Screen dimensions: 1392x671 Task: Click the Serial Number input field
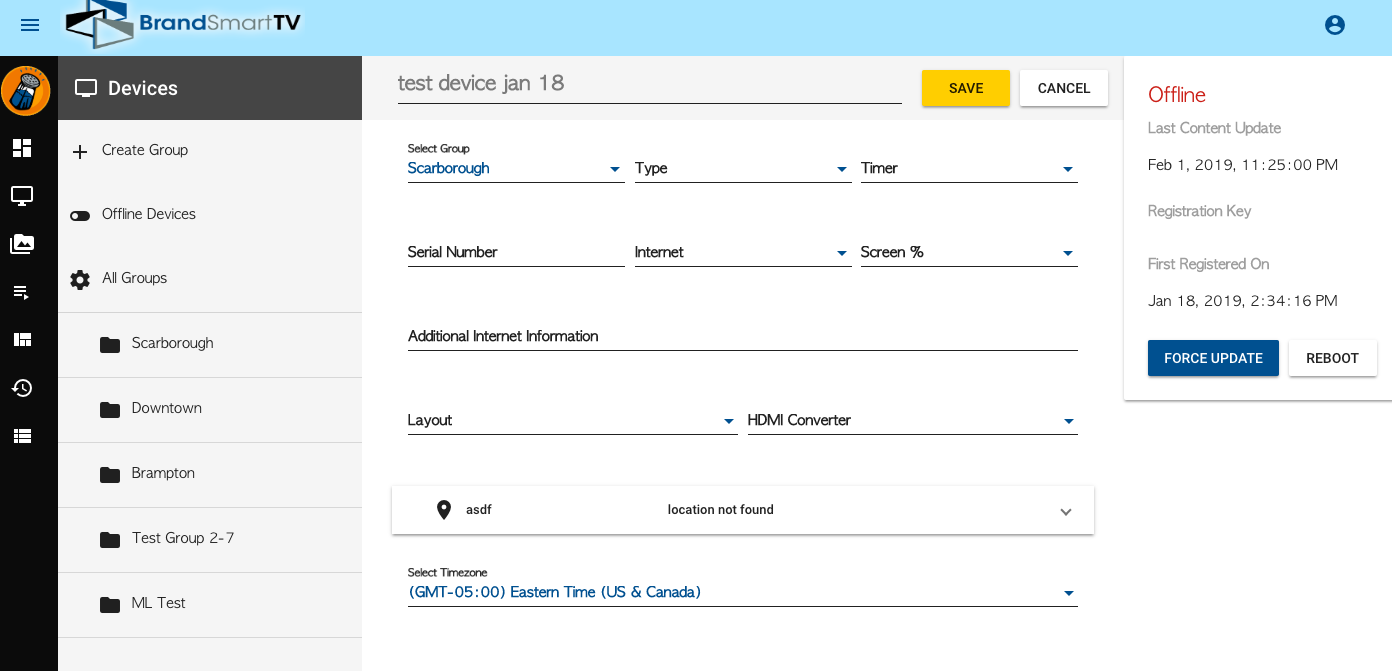515,253
